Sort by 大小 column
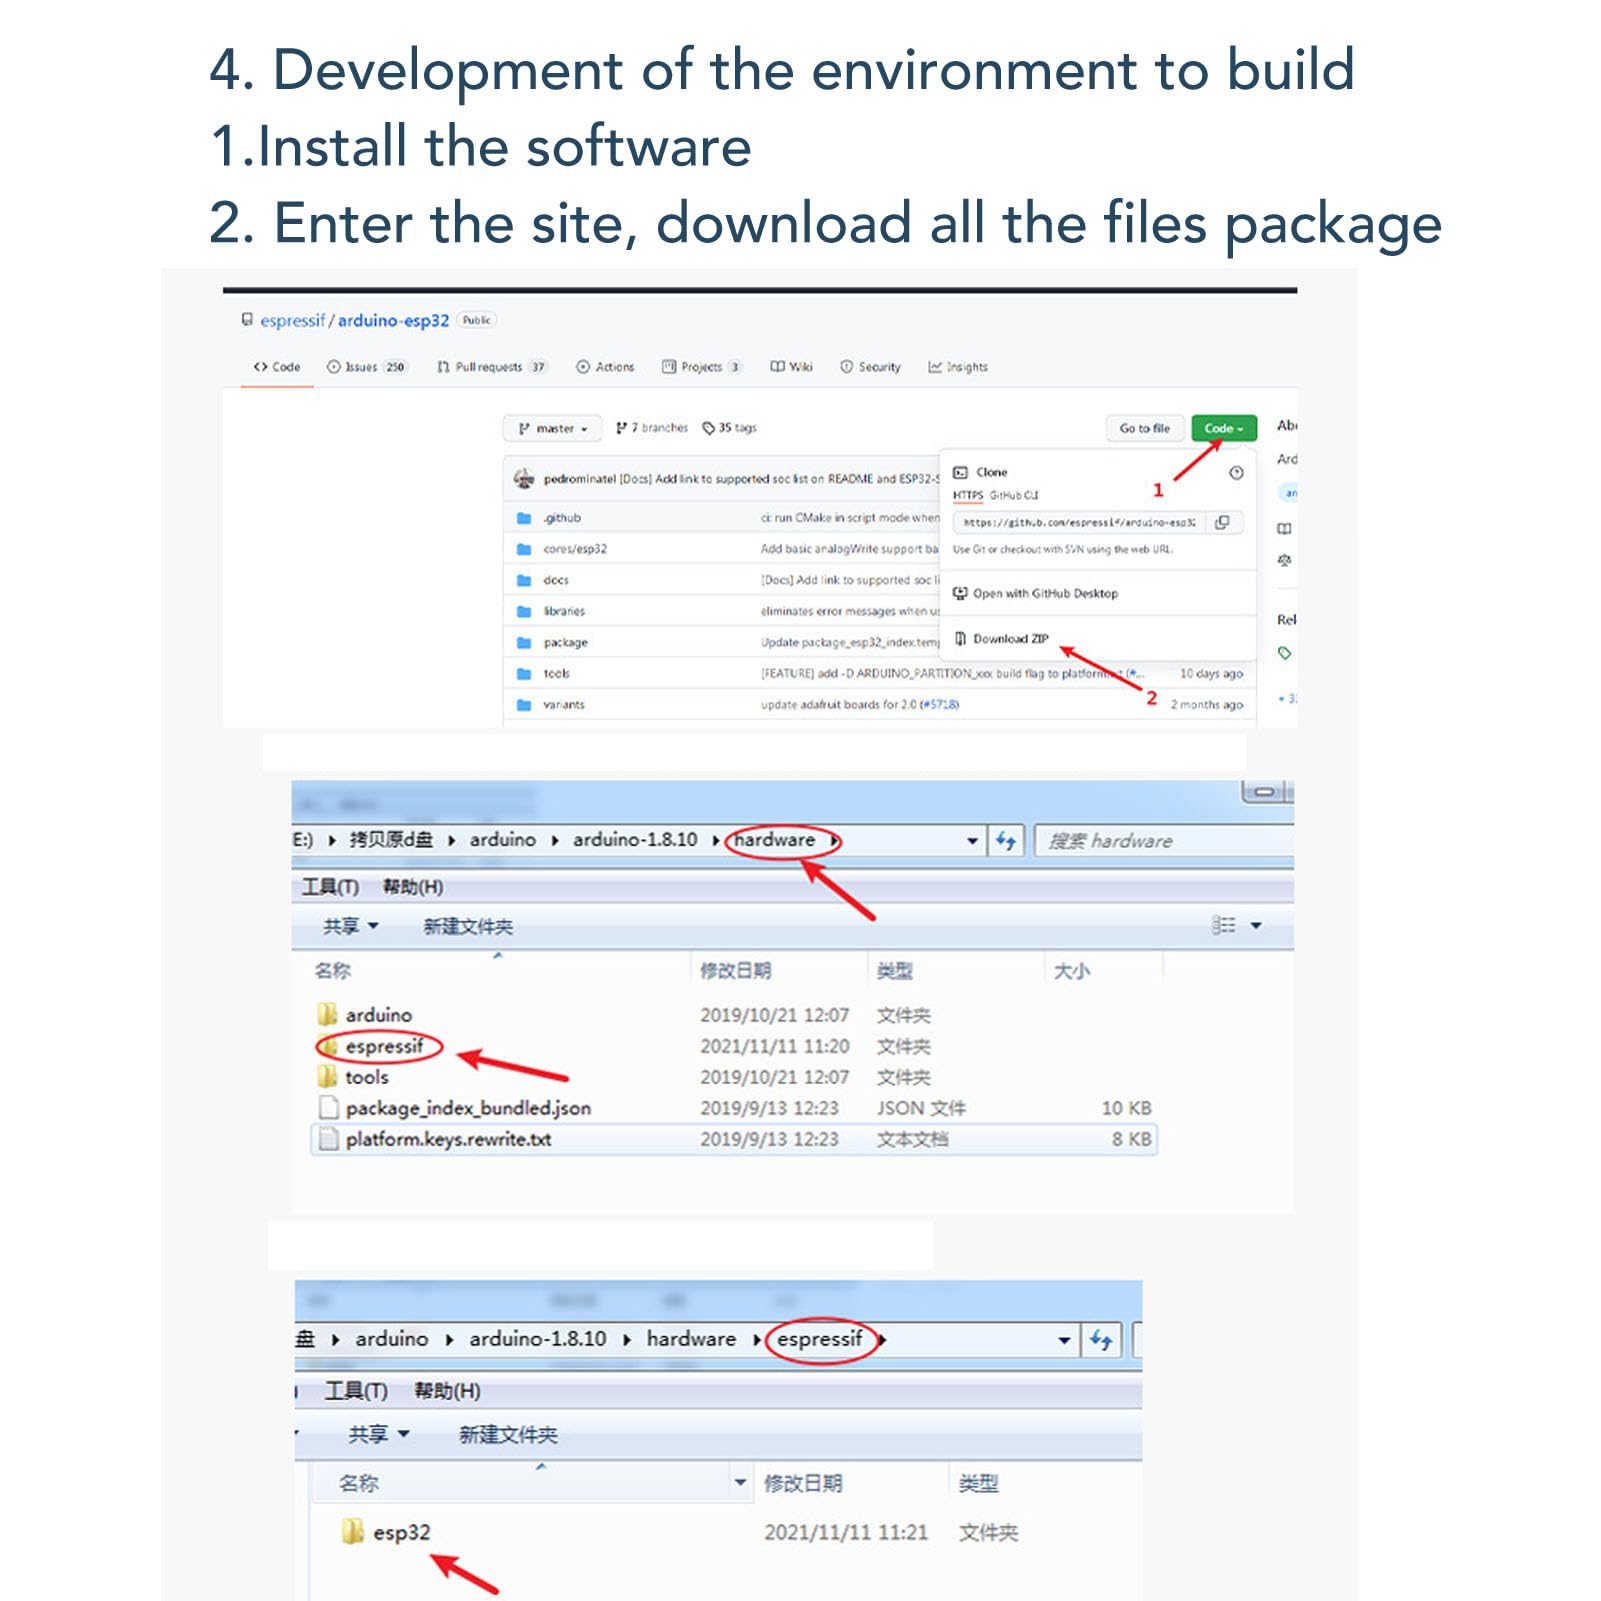 pyautogui.click(x=1071, y=970)
